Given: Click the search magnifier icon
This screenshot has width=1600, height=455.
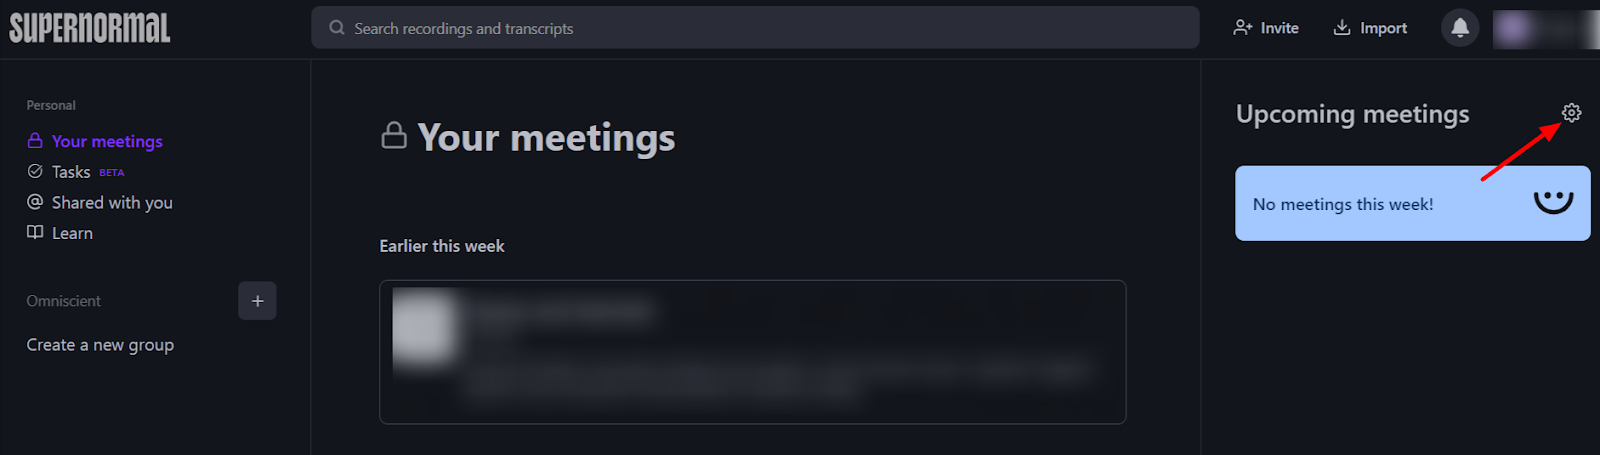Looking at the screenshot, I should tap(337, 28).
